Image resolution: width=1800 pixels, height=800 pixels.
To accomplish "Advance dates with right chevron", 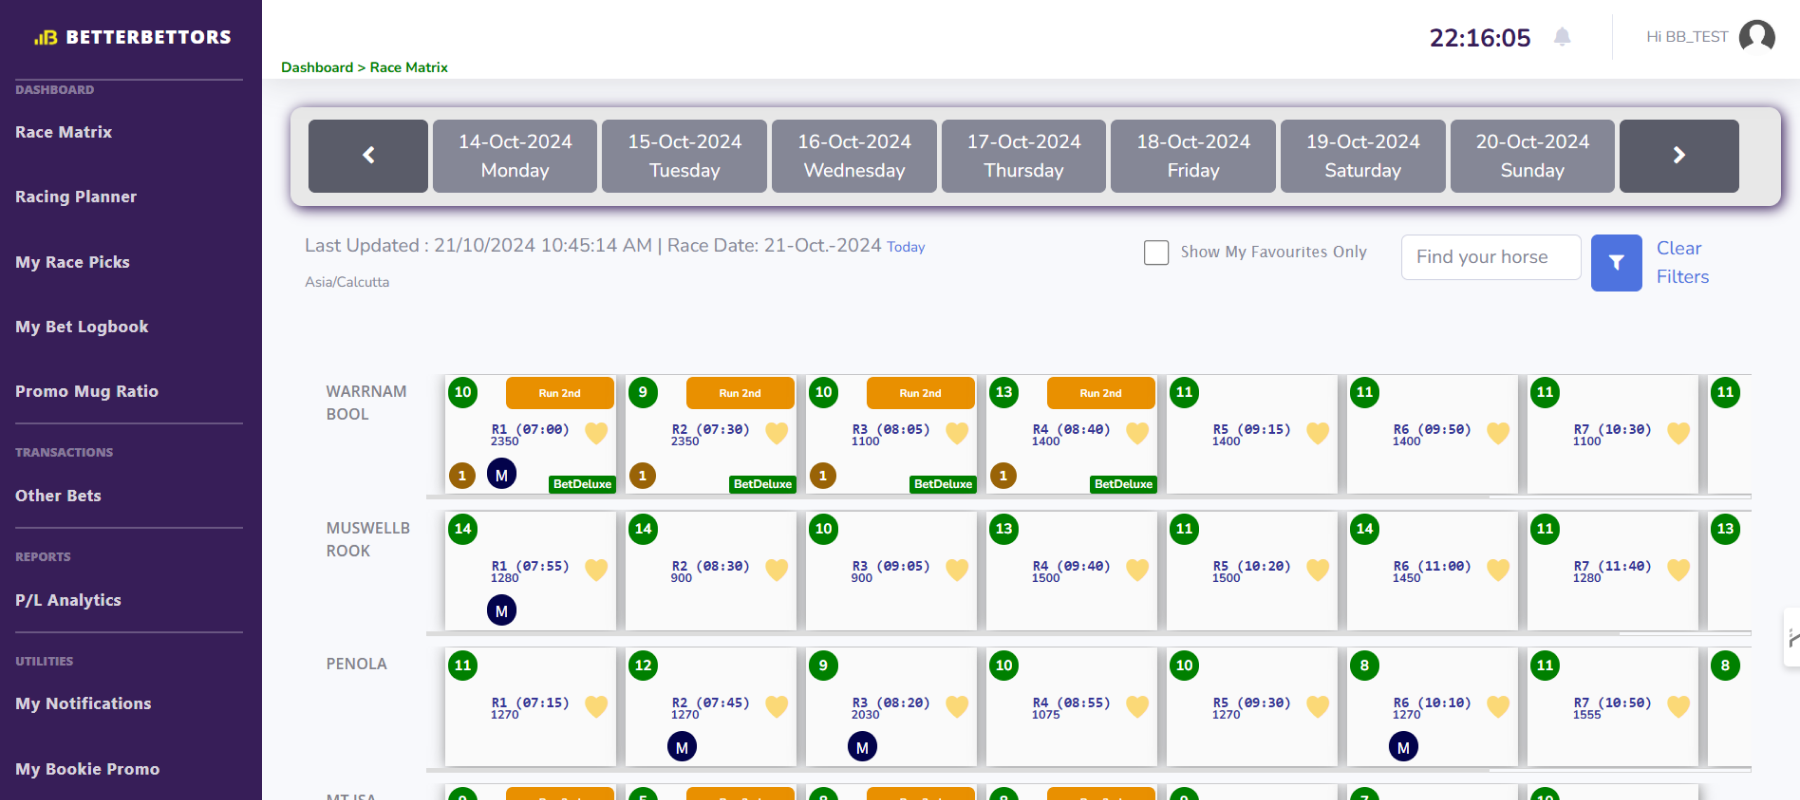I will 1678,156.
